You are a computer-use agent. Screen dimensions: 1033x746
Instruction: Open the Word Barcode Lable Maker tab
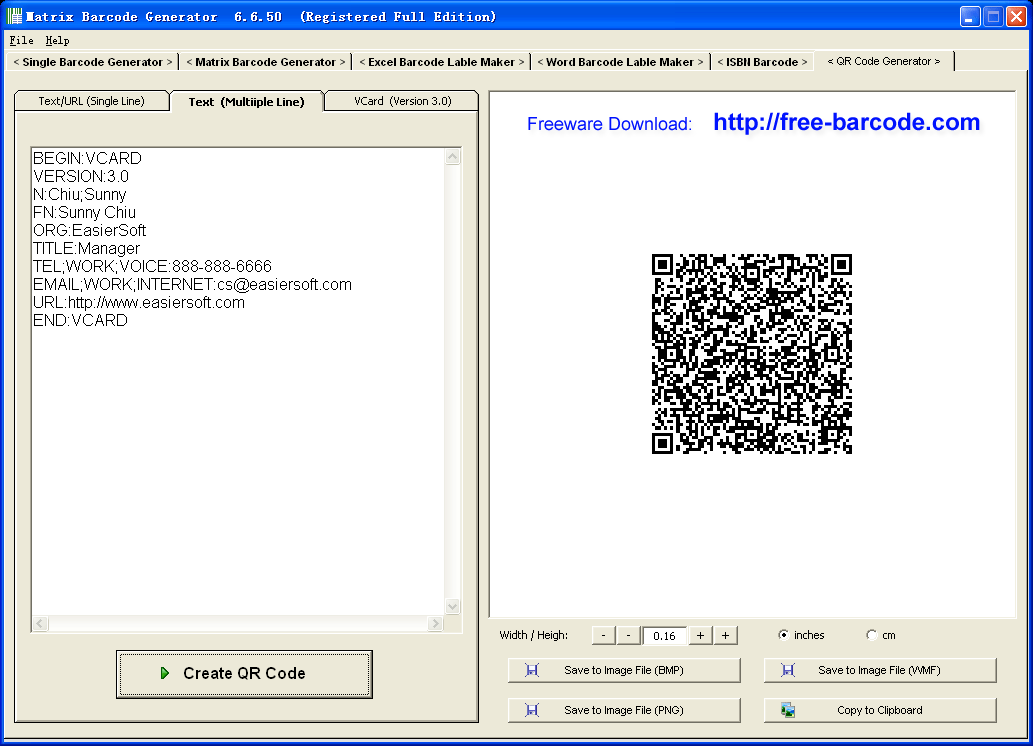pos(620,62)
